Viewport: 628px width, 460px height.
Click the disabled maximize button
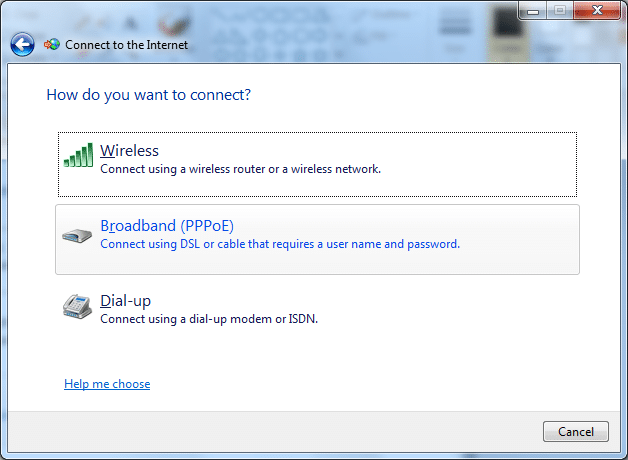click(560, 10)
